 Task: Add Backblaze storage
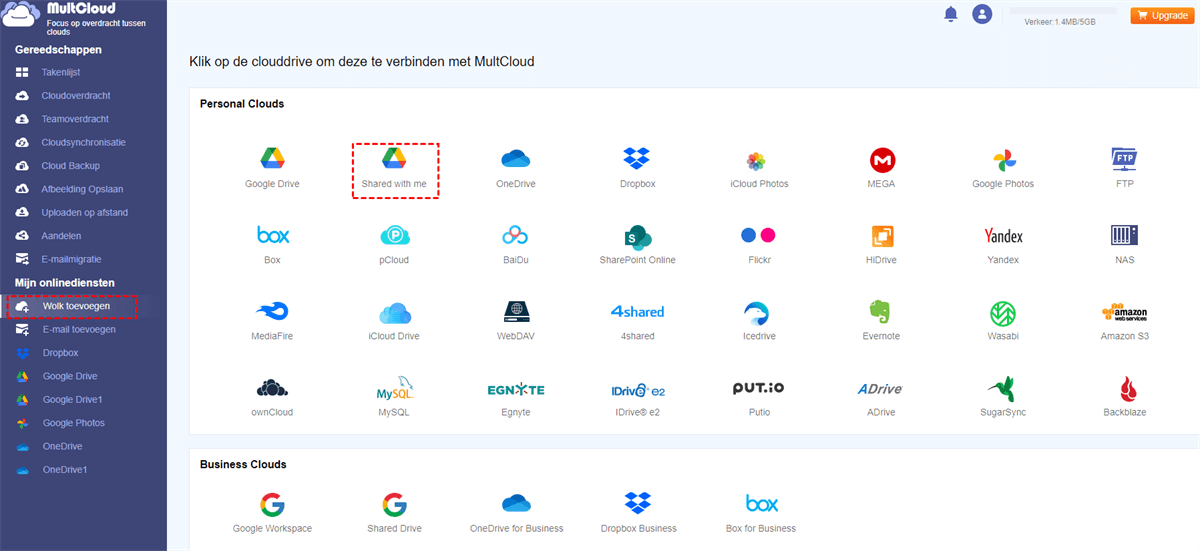tap(1125, 396)
